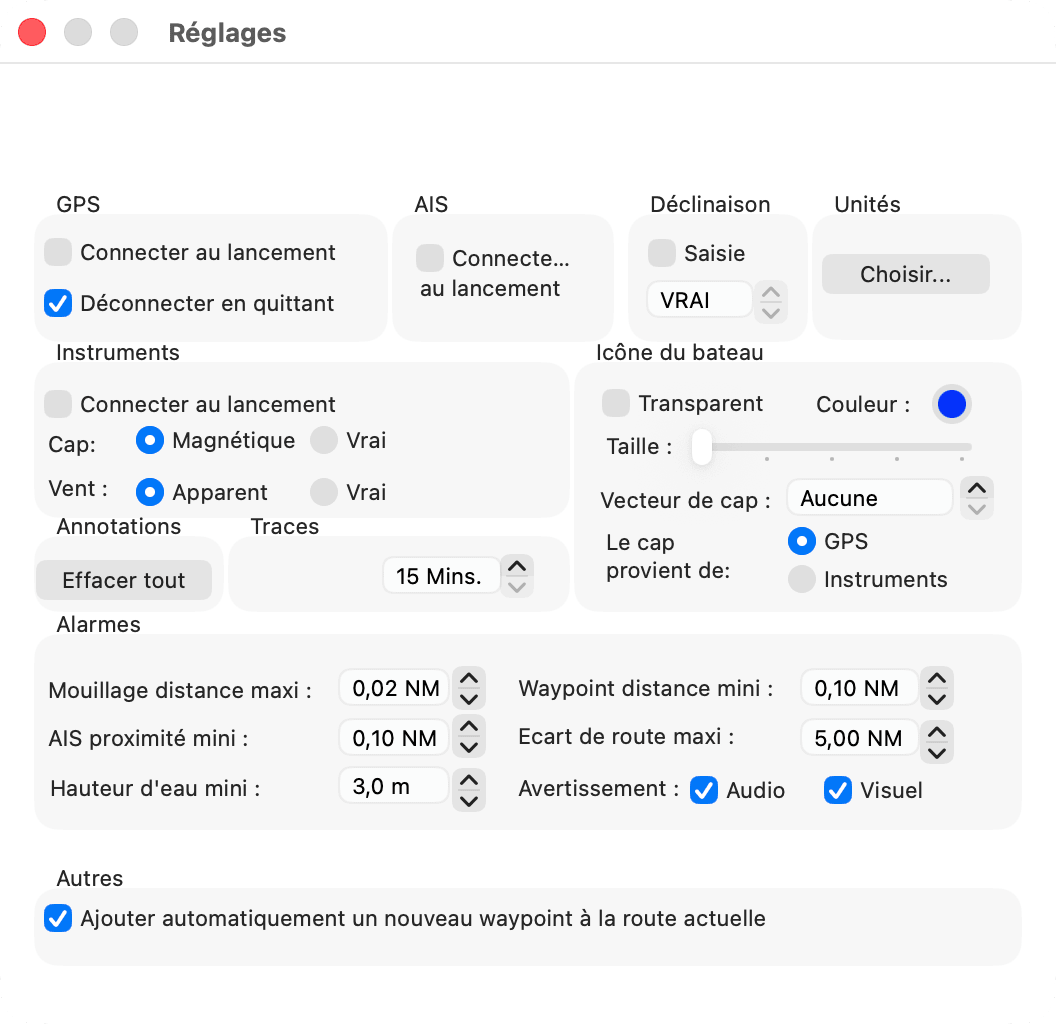This screenshot has height=1024, width=1056.
Task: Toggle the Audio warning checkbox
Action: (704, 790)
